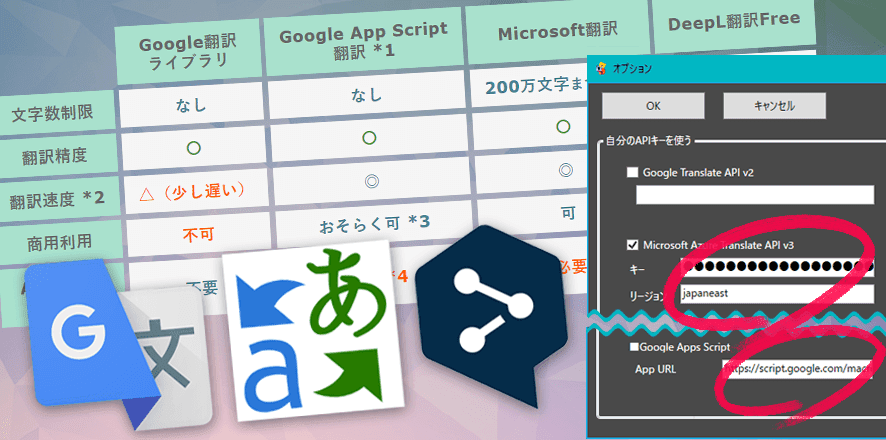This screenshot has height=440, width=886.
Task: Click the OK button in the options dialog
Action: click(653, 106)
